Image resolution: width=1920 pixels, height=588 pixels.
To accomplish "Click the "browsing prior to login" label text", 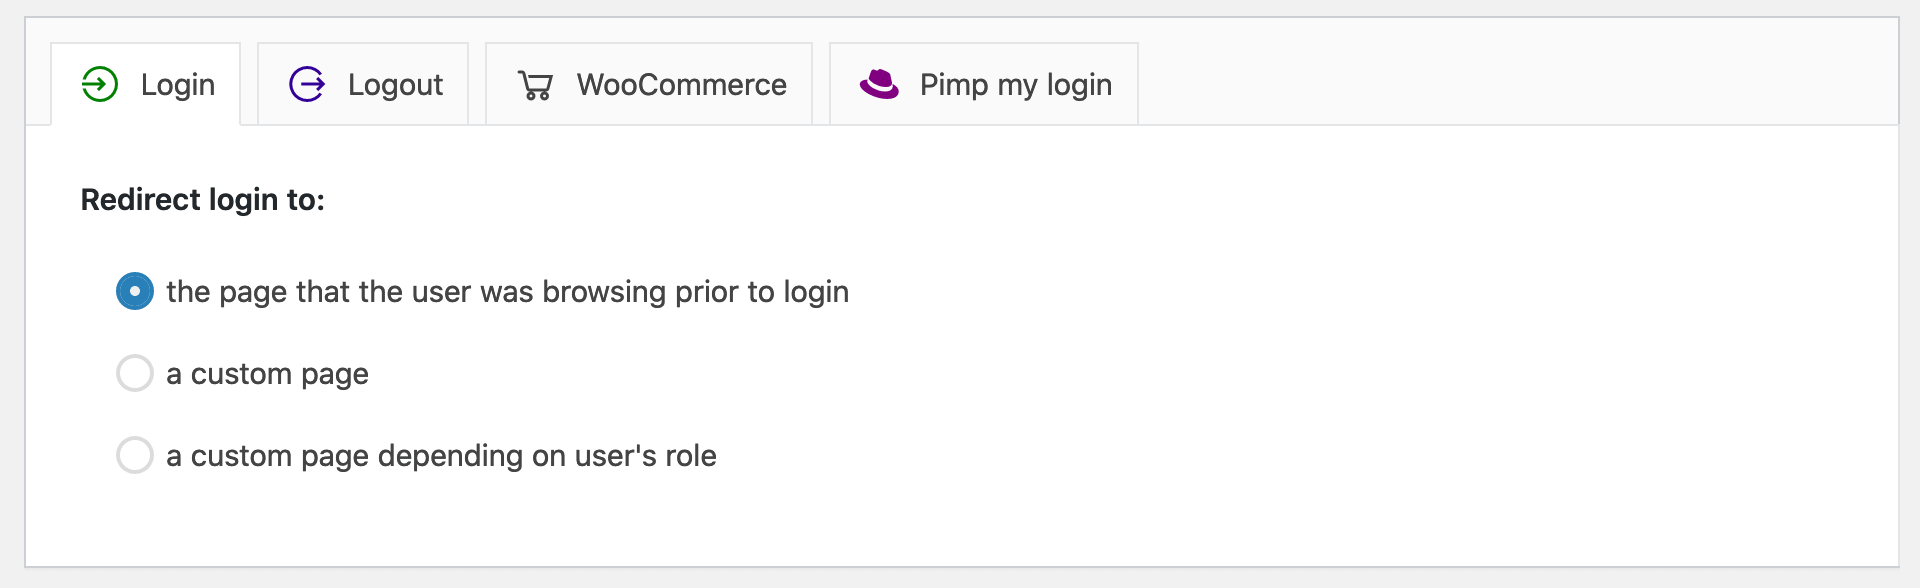I will pyautogui.click(x=696, y=292).
